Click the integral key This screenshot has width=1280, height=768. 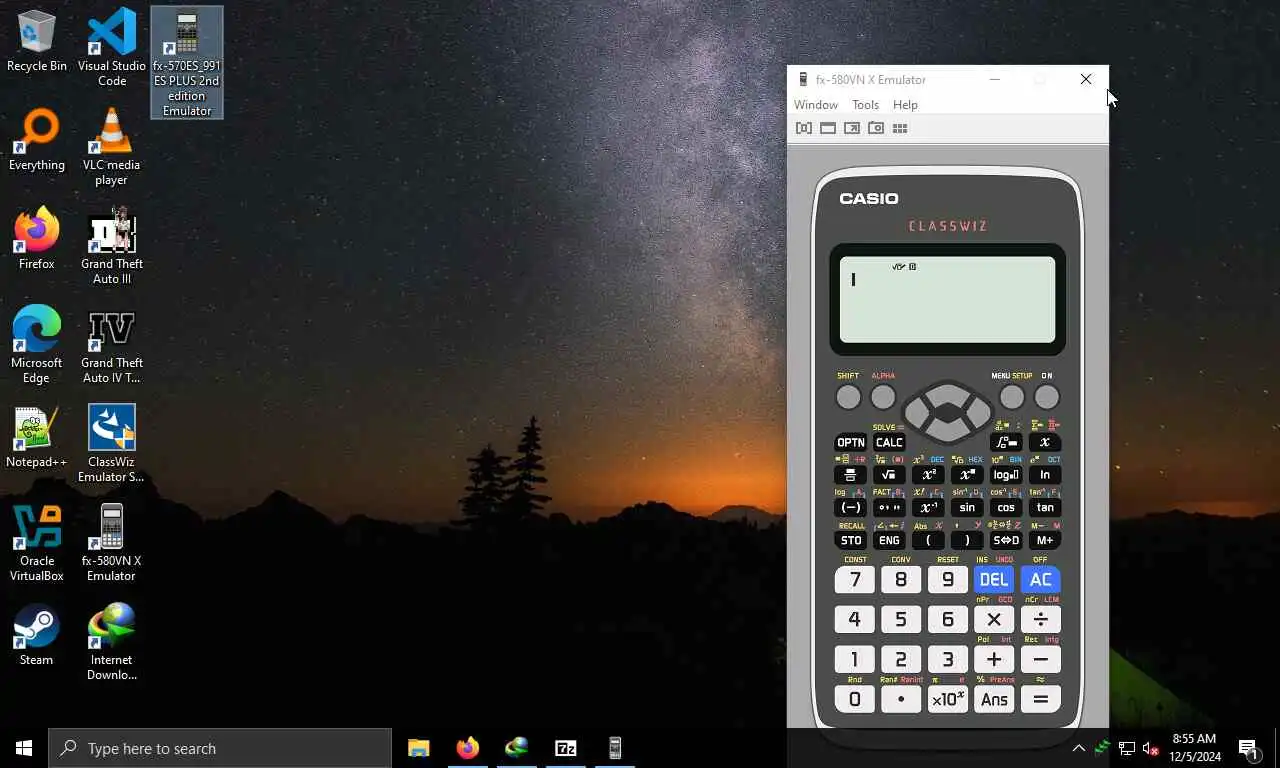[1006, 443]
